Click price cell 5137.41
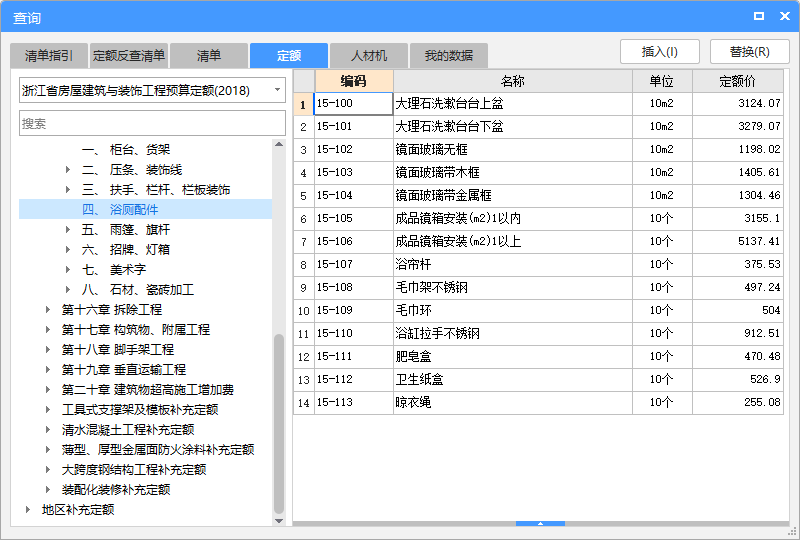 (738, 241)
